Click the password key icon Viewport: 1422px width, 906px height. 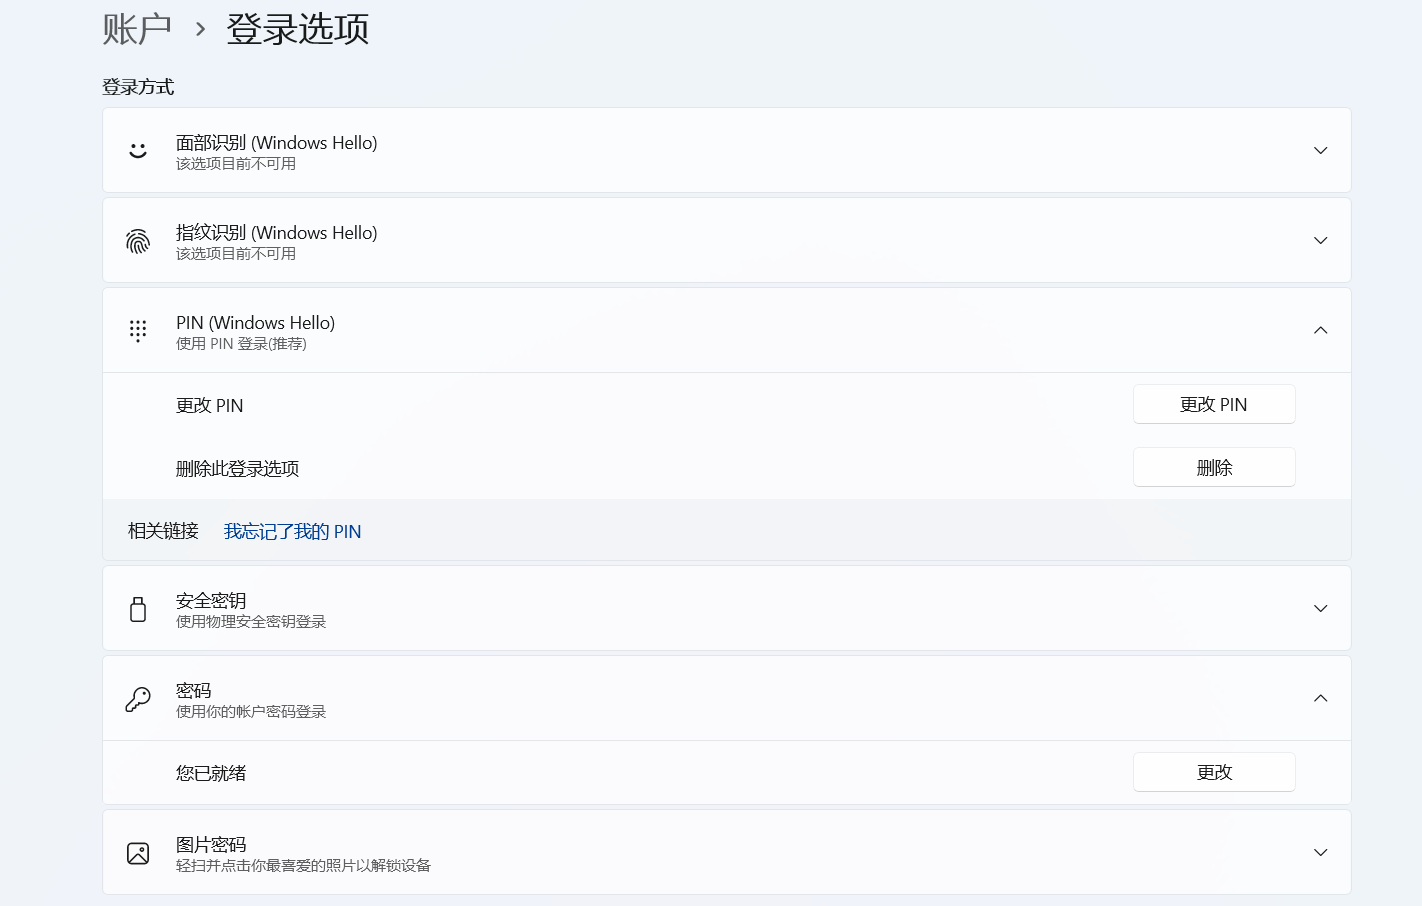click(138, 699)
